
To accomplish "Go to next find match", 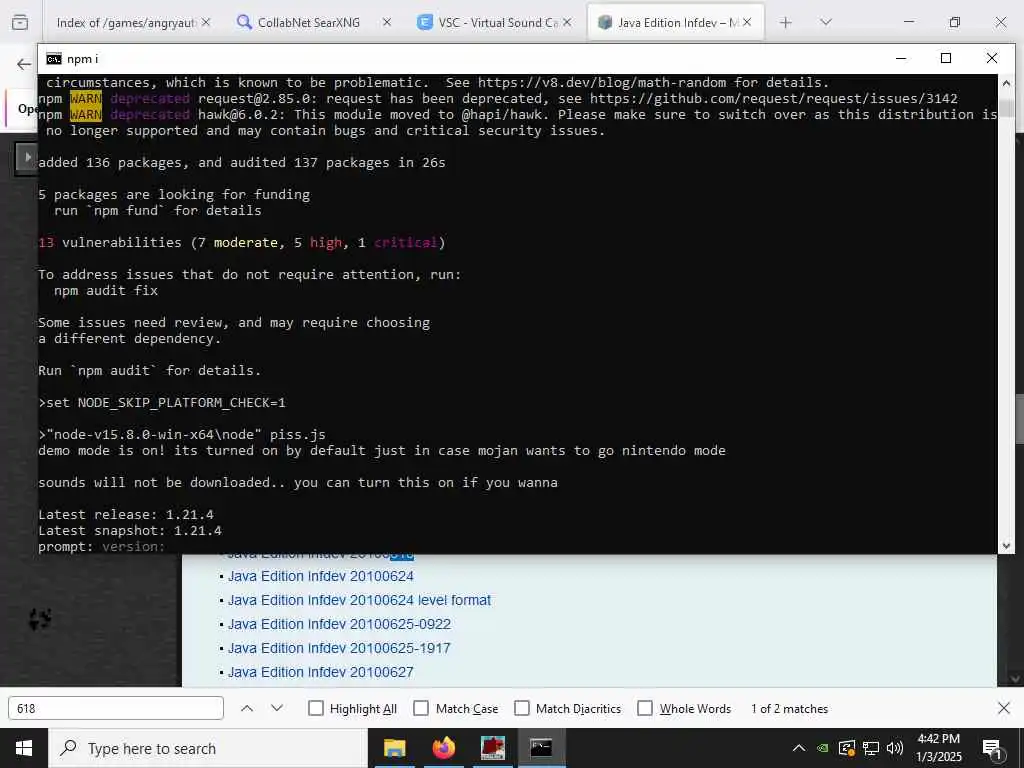I will click(x=277, y=709).
